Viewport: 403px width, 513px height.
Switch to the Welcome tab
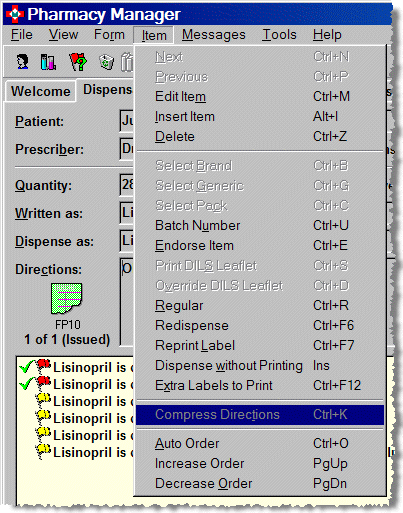40,91
